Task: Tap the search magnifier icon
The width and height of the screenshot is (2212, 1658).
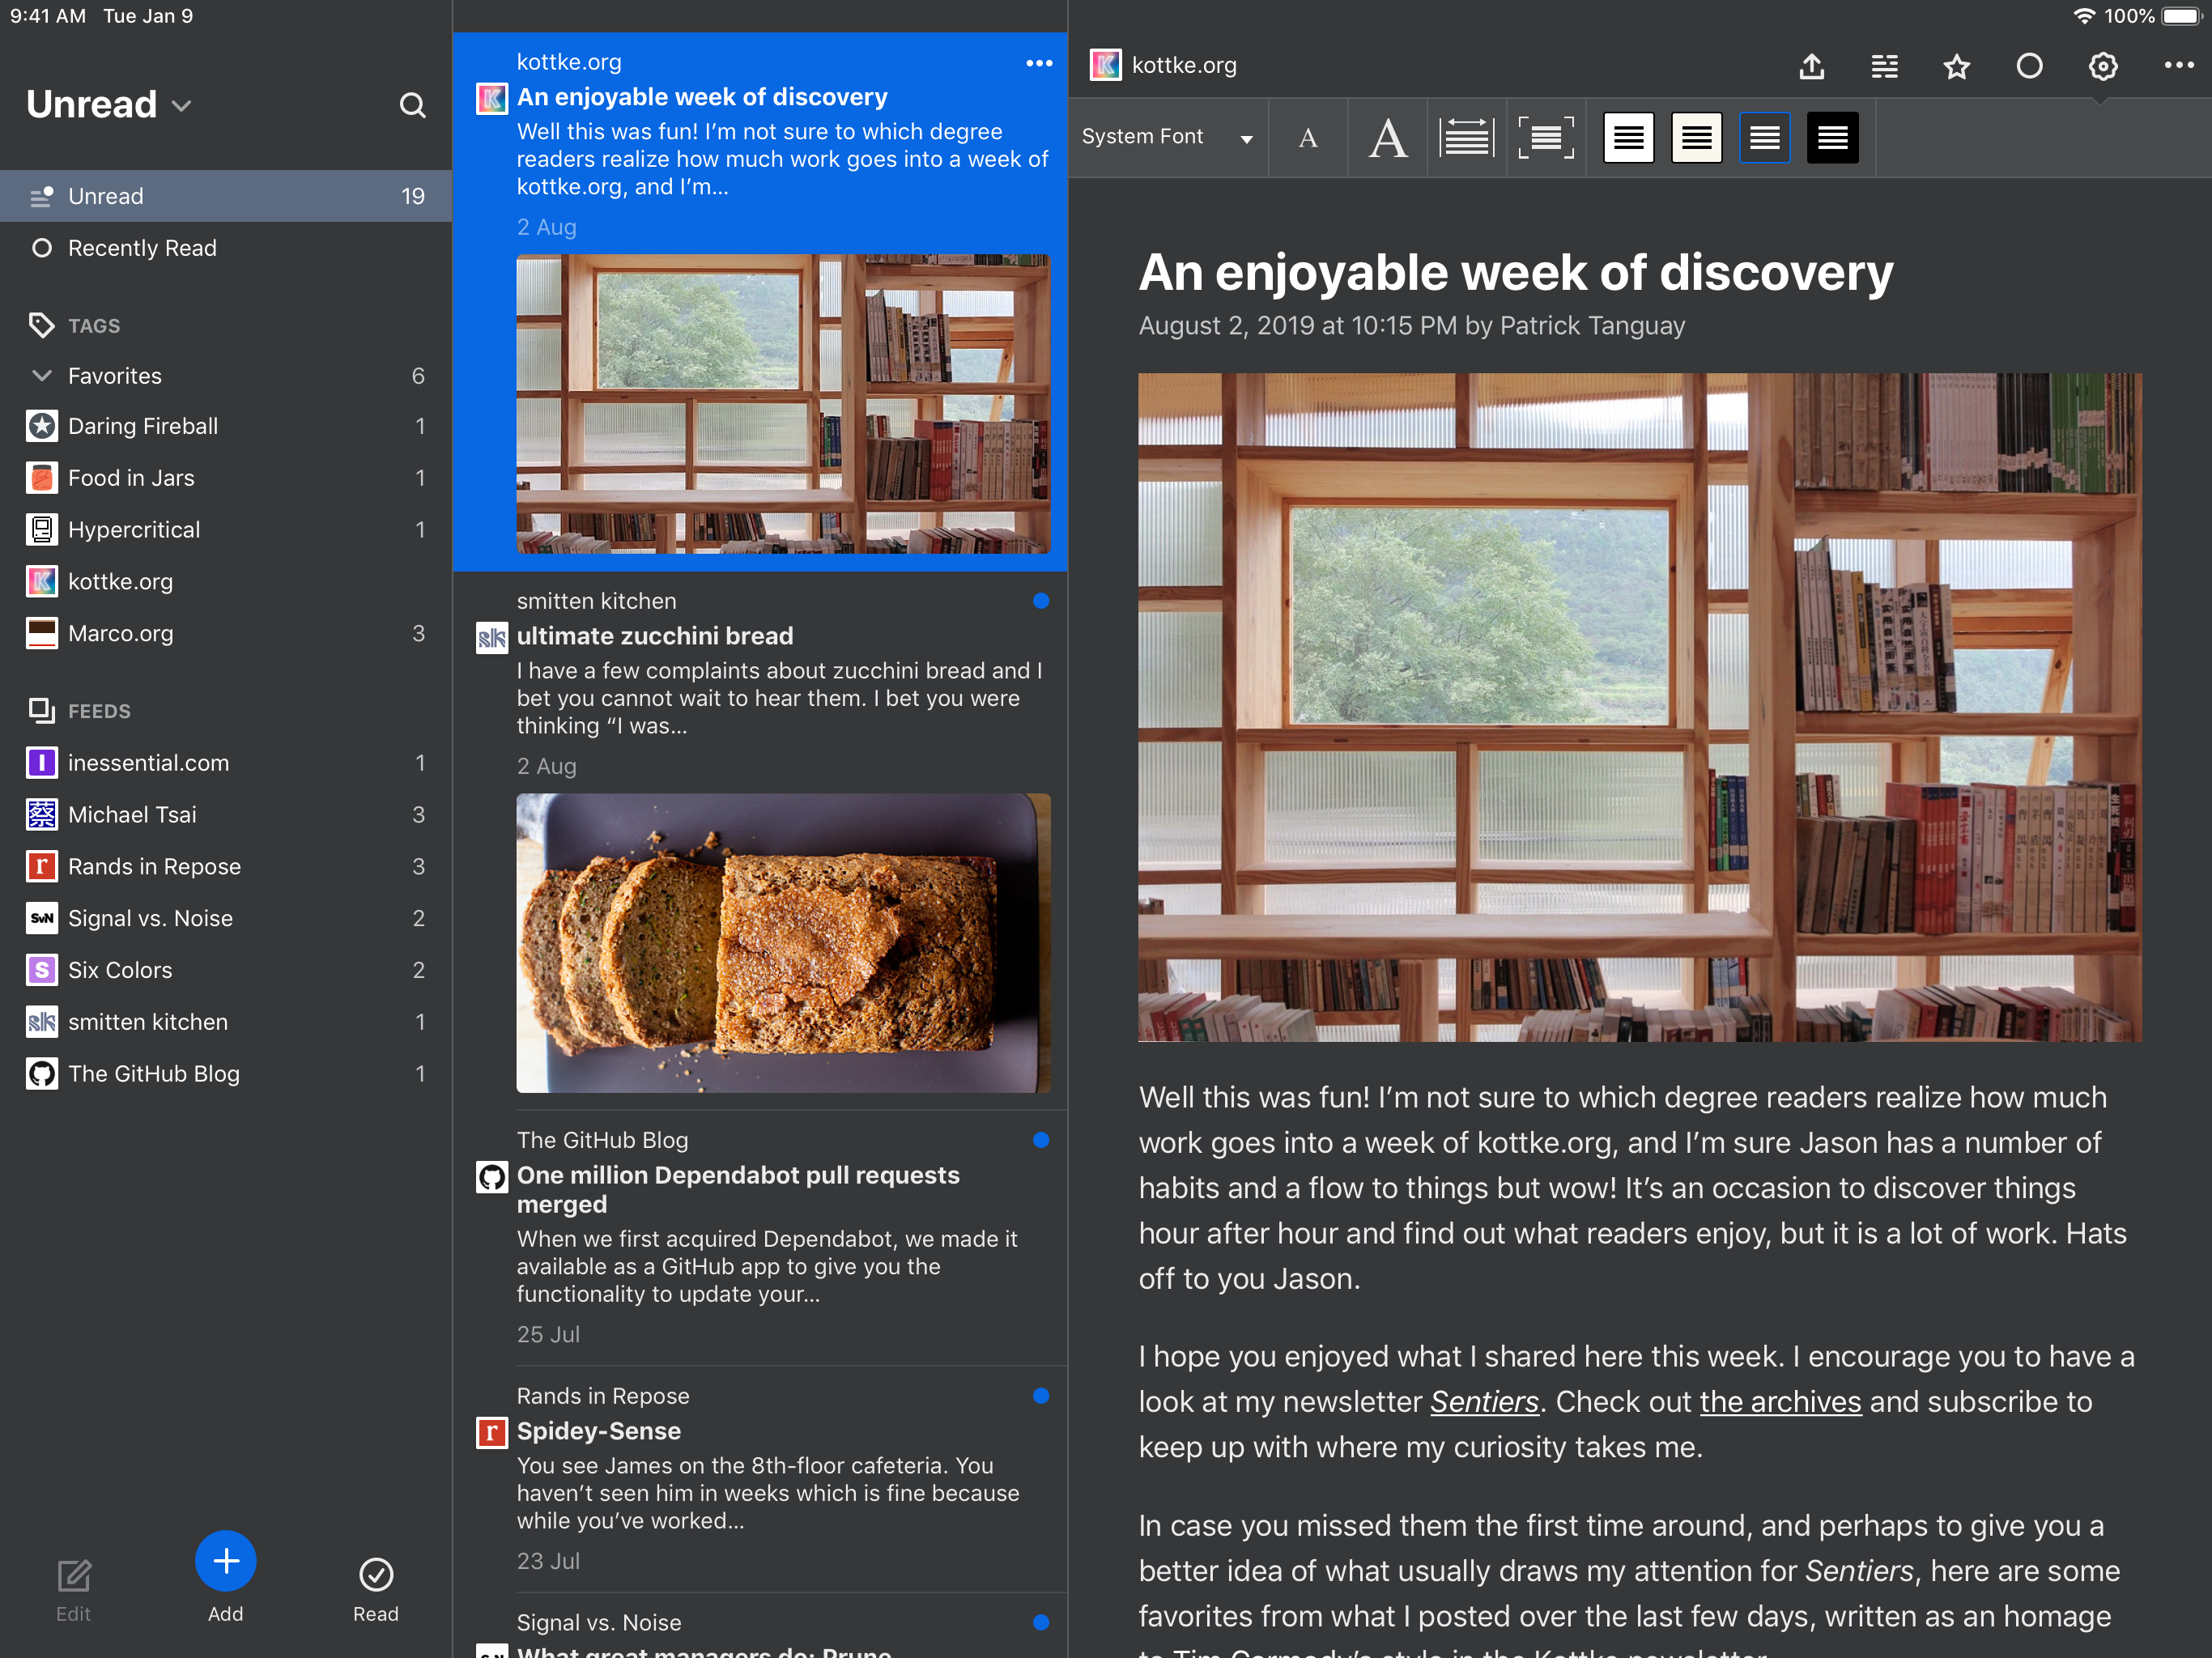Action: pos(412,105)
